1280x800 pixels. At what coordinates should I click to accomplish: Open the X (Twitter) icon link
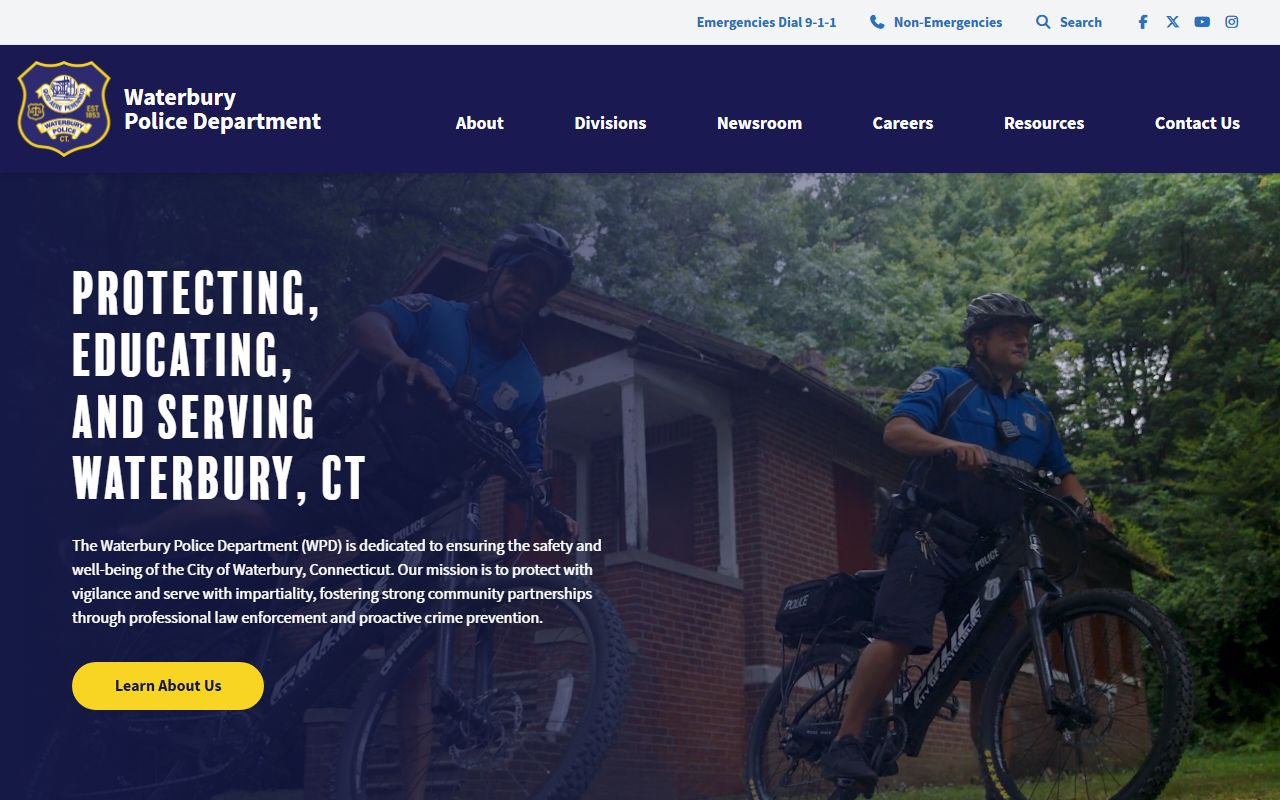point(1172,22)
